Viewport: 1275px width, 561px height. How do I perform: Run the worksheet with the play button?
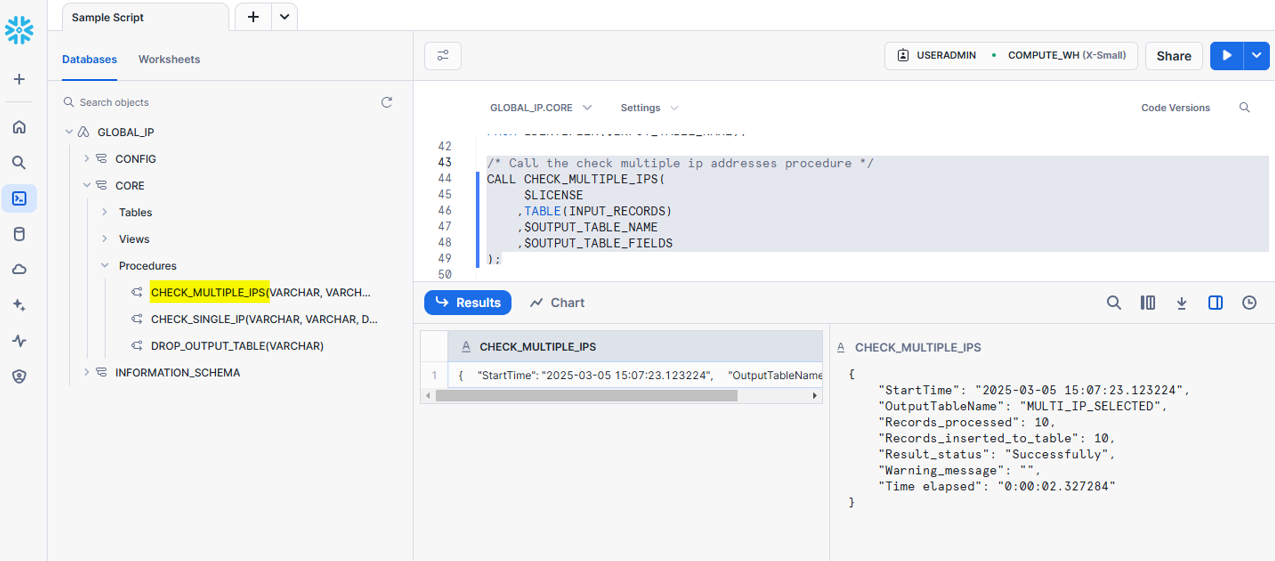1227,56
